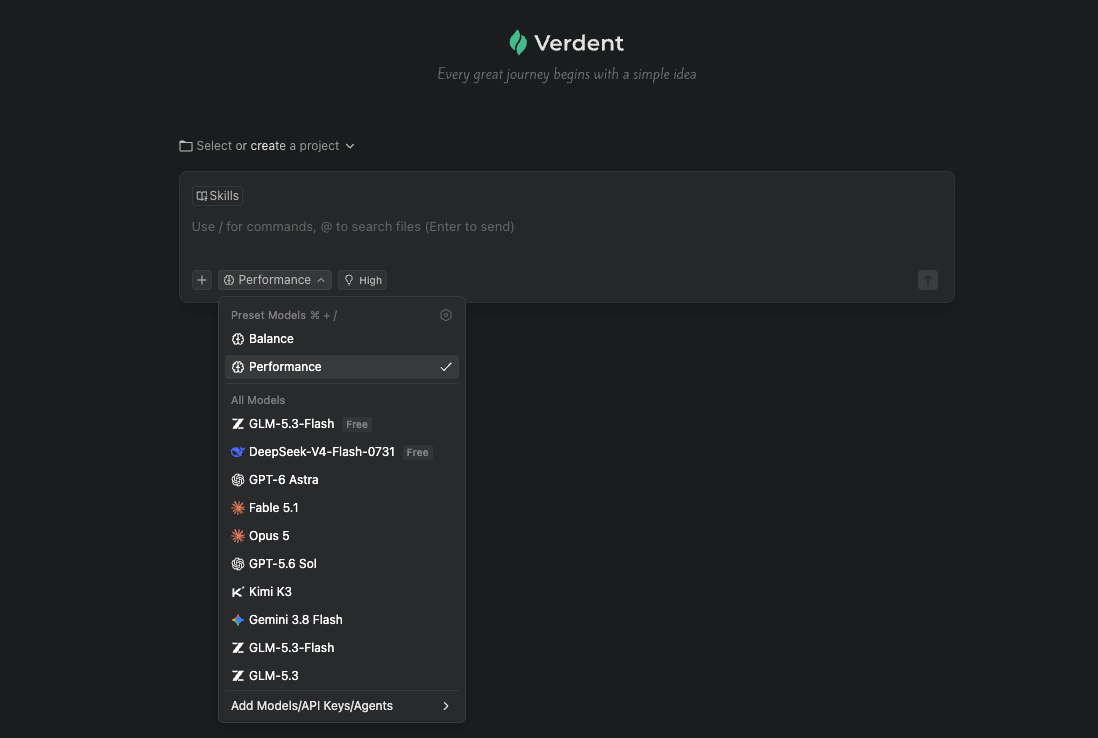Viewport: 1098px width, 738px height.
Task: Collapse the Performance model dropdown
Action: pos(274,280)
